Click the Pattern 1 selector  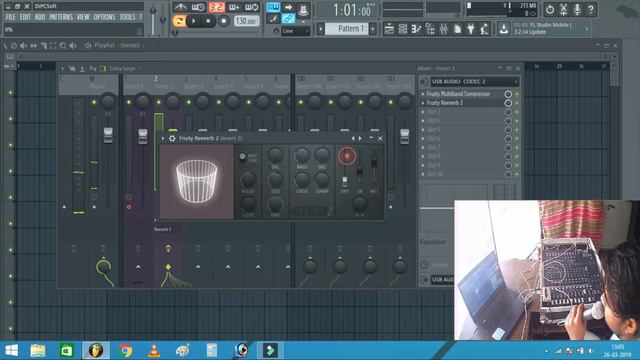tap(347, 29)
